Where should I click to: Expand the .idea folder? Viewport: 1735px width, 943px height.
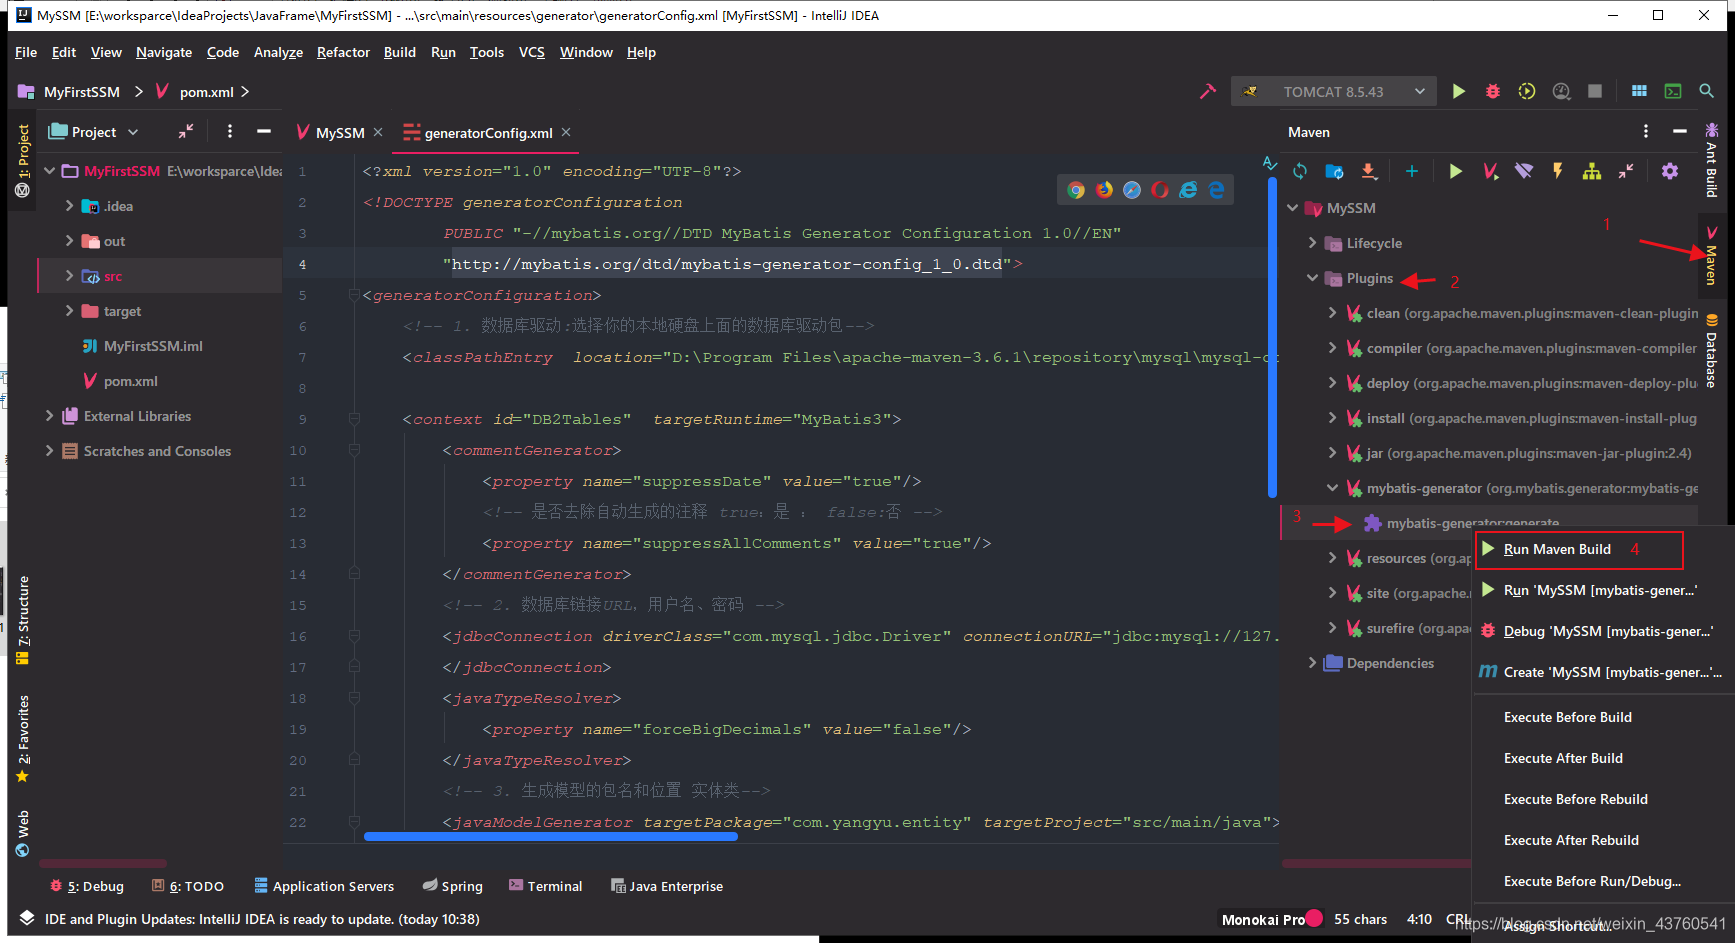pos(69,206)
